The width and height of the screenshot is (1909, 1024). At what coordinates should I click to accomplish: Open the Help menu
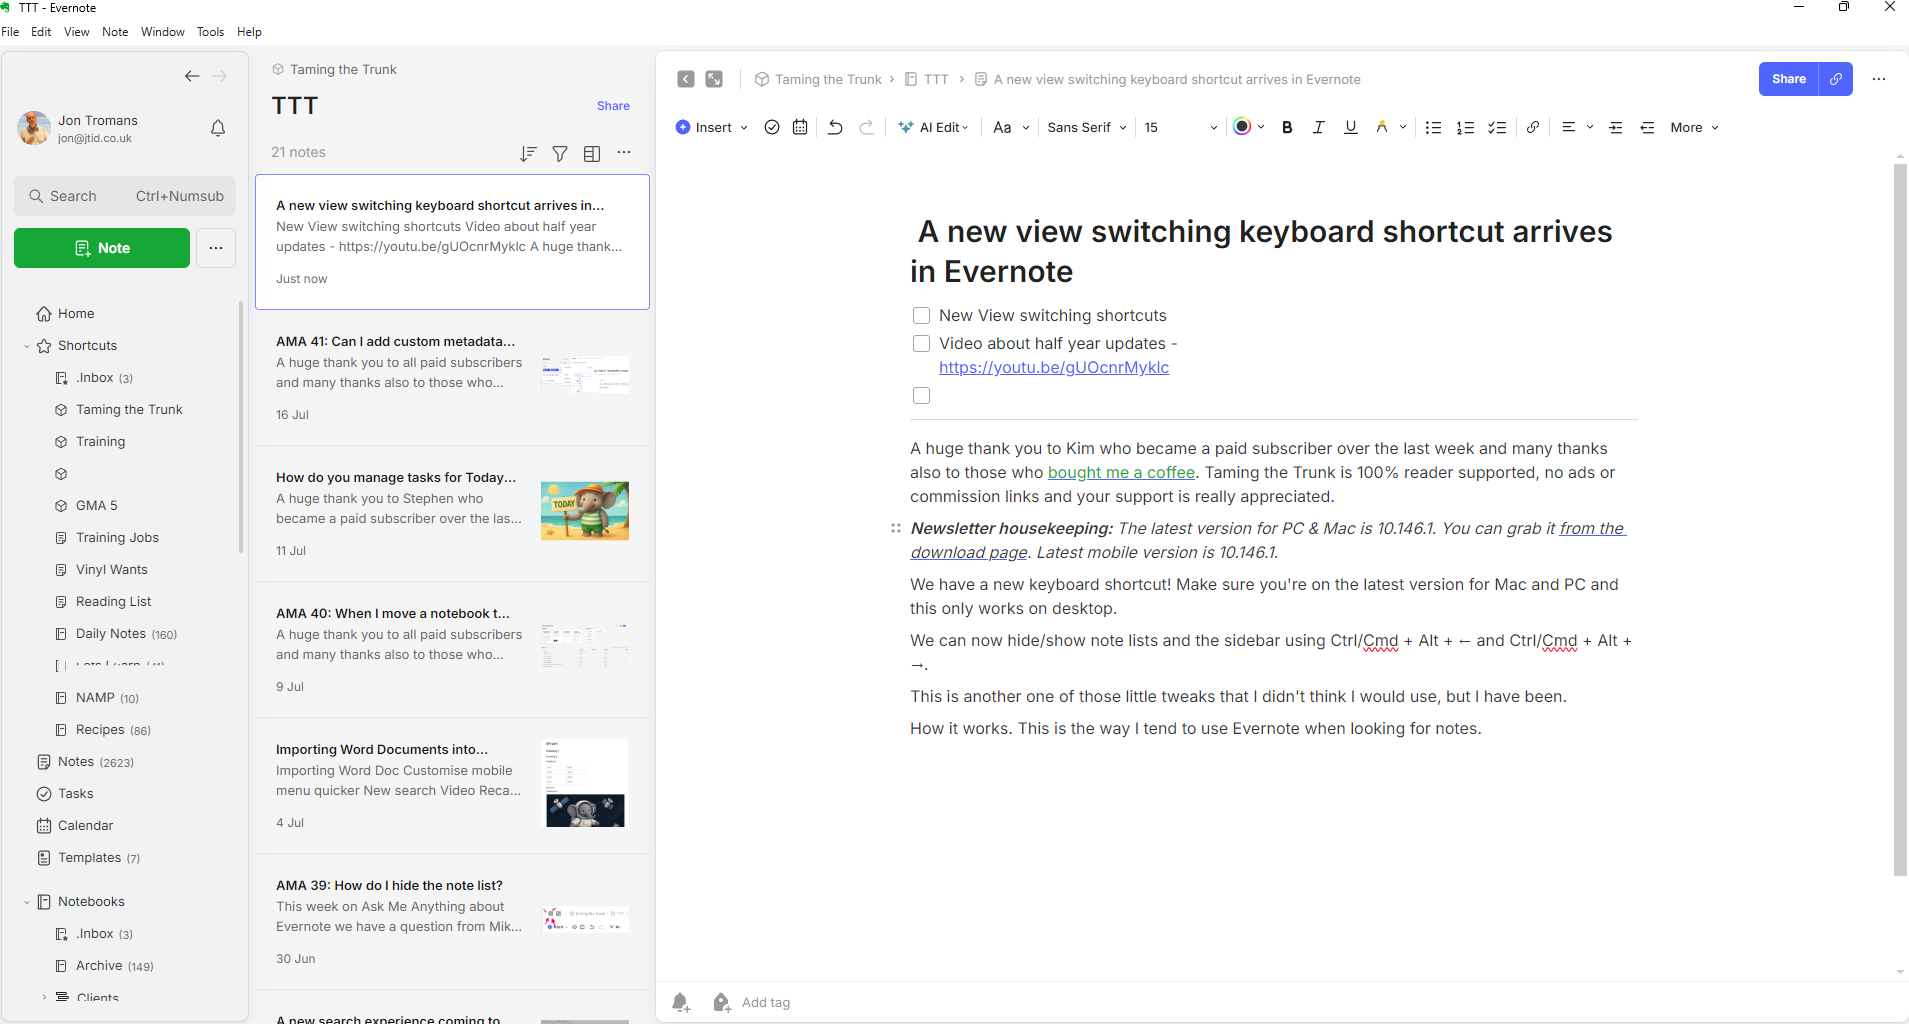click(249, 32)
